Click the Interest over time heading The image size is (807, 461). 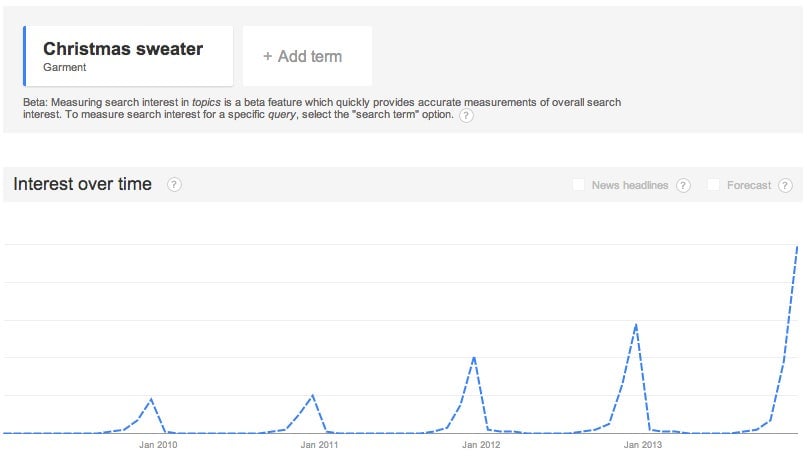click(x=83, y=184)
